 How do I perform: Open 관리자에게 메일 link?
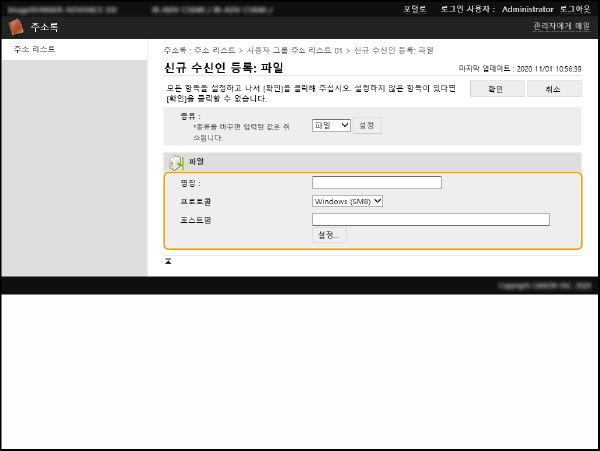(560, 27)
